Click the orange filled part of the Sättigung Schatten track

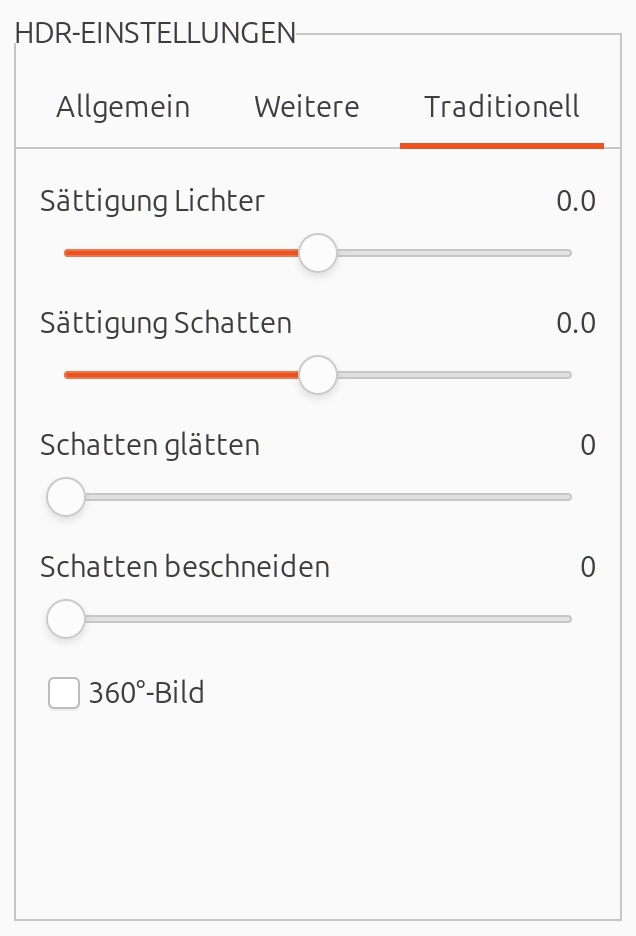[180, 375]
